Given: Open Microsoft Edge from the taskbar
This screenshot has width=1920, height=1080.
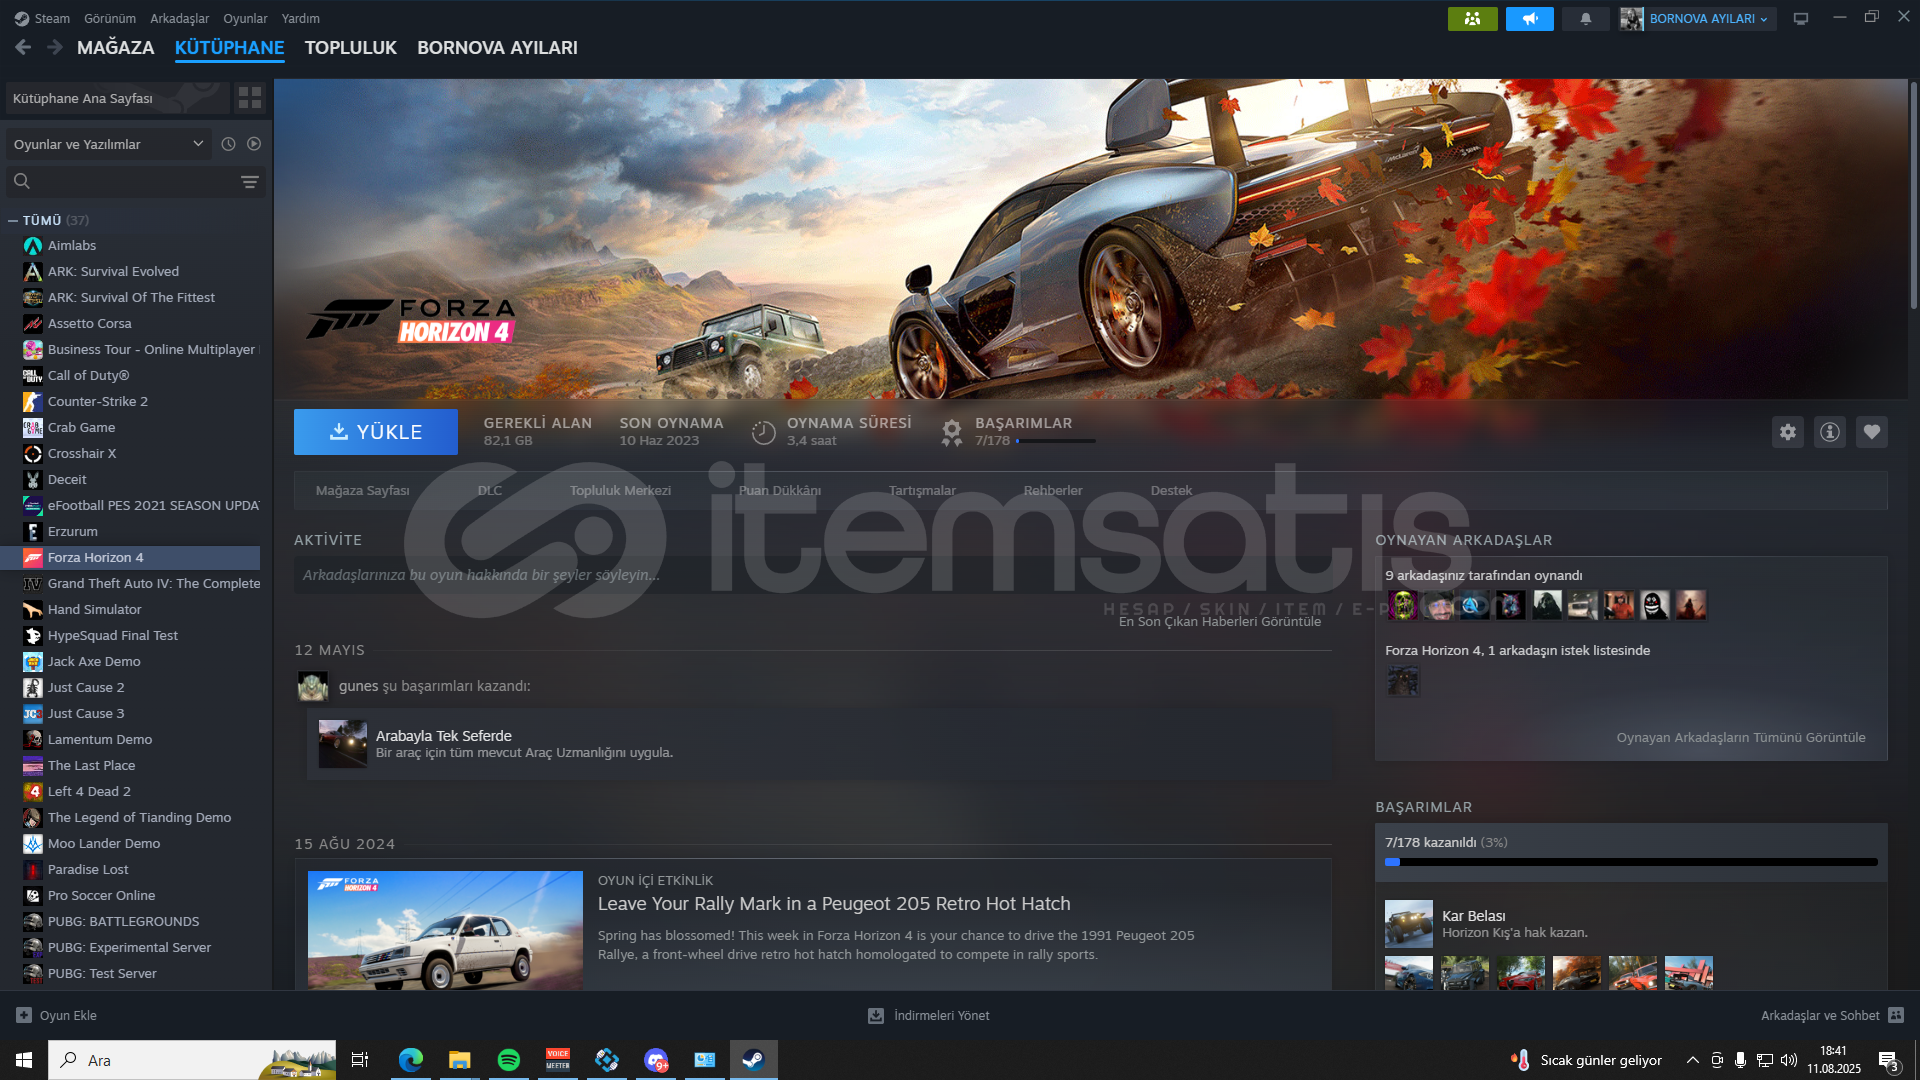Looking at the screenshot, I should click(x=411, y=1060).
